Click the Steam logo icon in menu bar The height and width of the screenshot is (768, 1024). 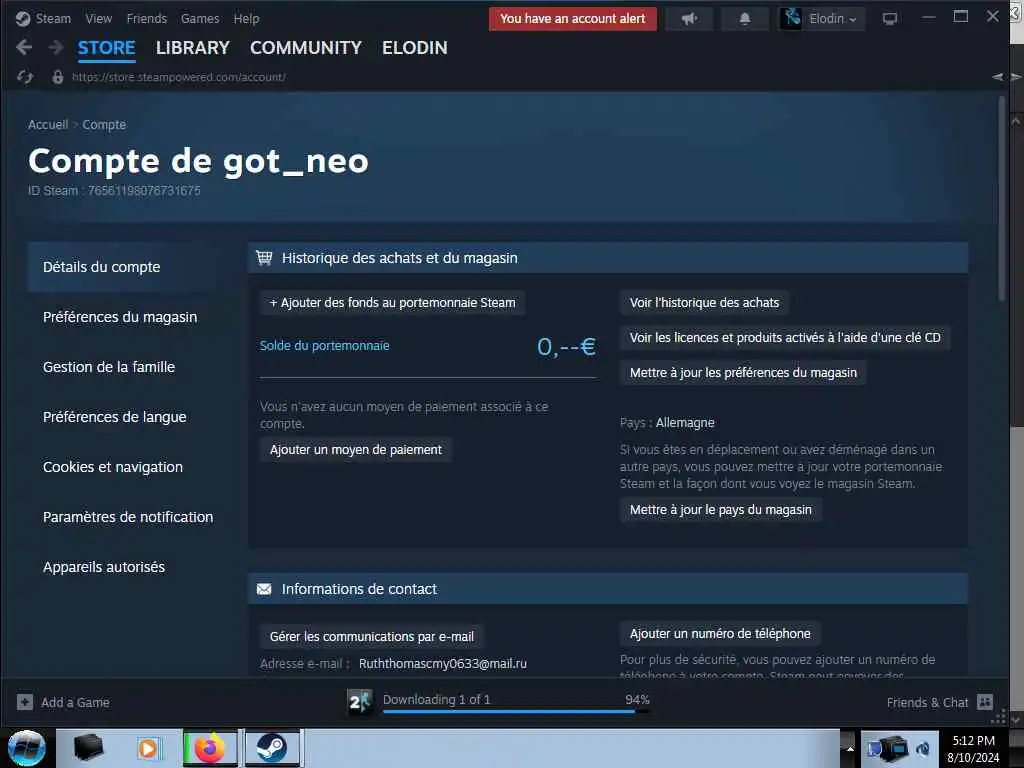23,19
